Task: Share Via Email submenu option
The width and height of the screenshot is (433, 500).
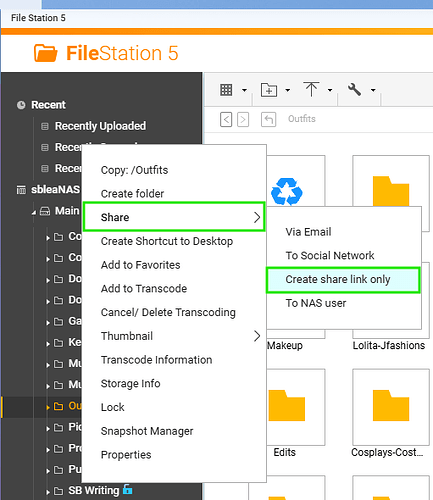Action: click(308, 232)
